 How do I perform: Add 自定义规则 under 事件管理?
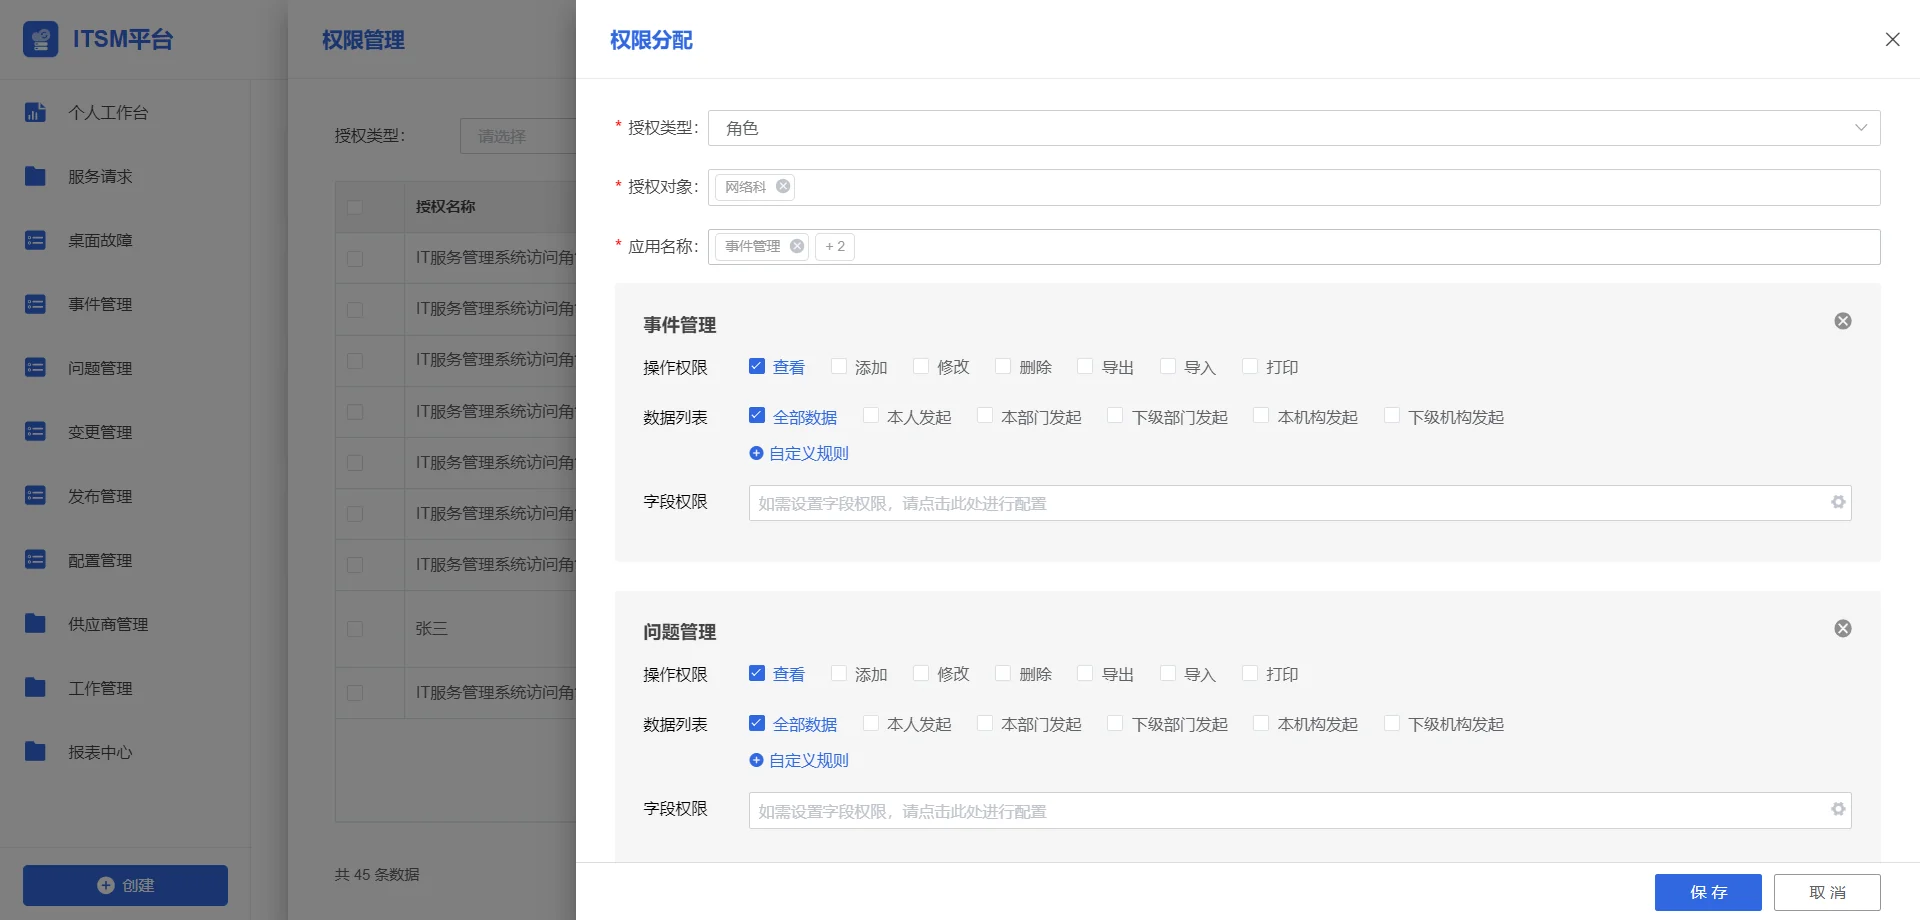click(799, 453)
